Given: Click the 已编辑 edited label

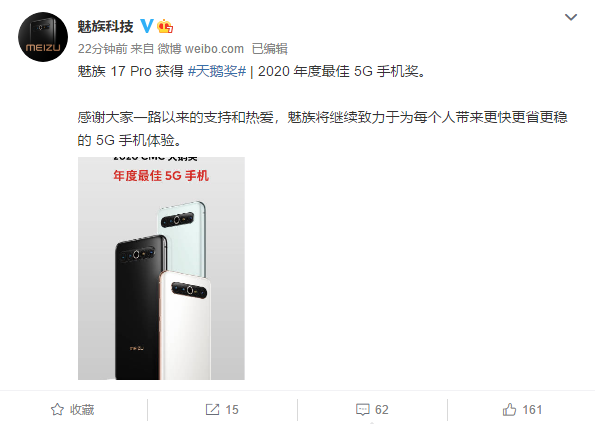Looking at the screenshot, I should click(269, 49).
